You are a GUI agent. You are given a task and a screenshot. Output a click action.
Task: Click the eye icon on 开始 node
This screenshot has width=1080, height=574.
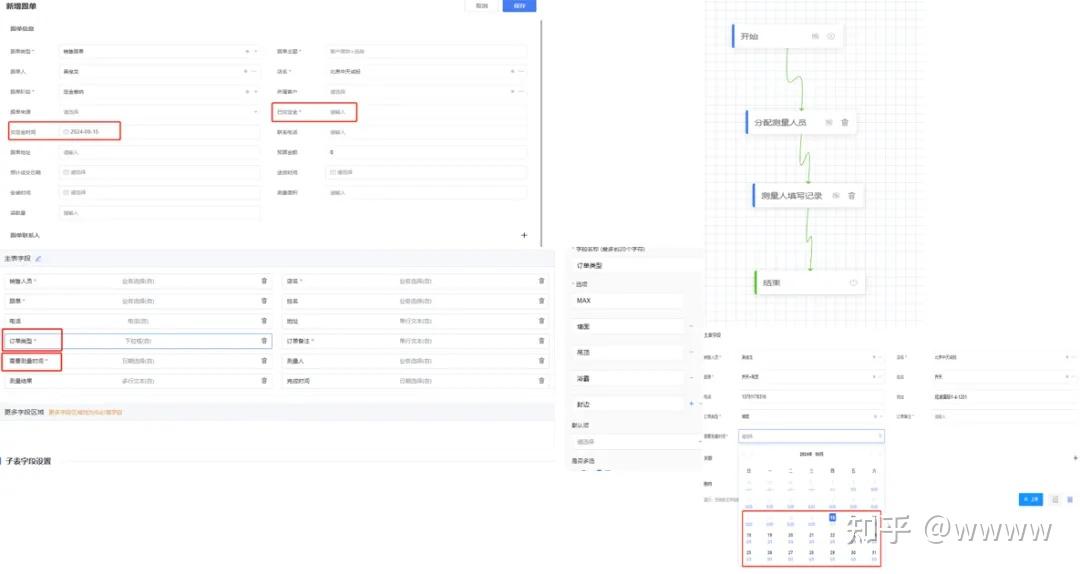(x=831, y=37)
